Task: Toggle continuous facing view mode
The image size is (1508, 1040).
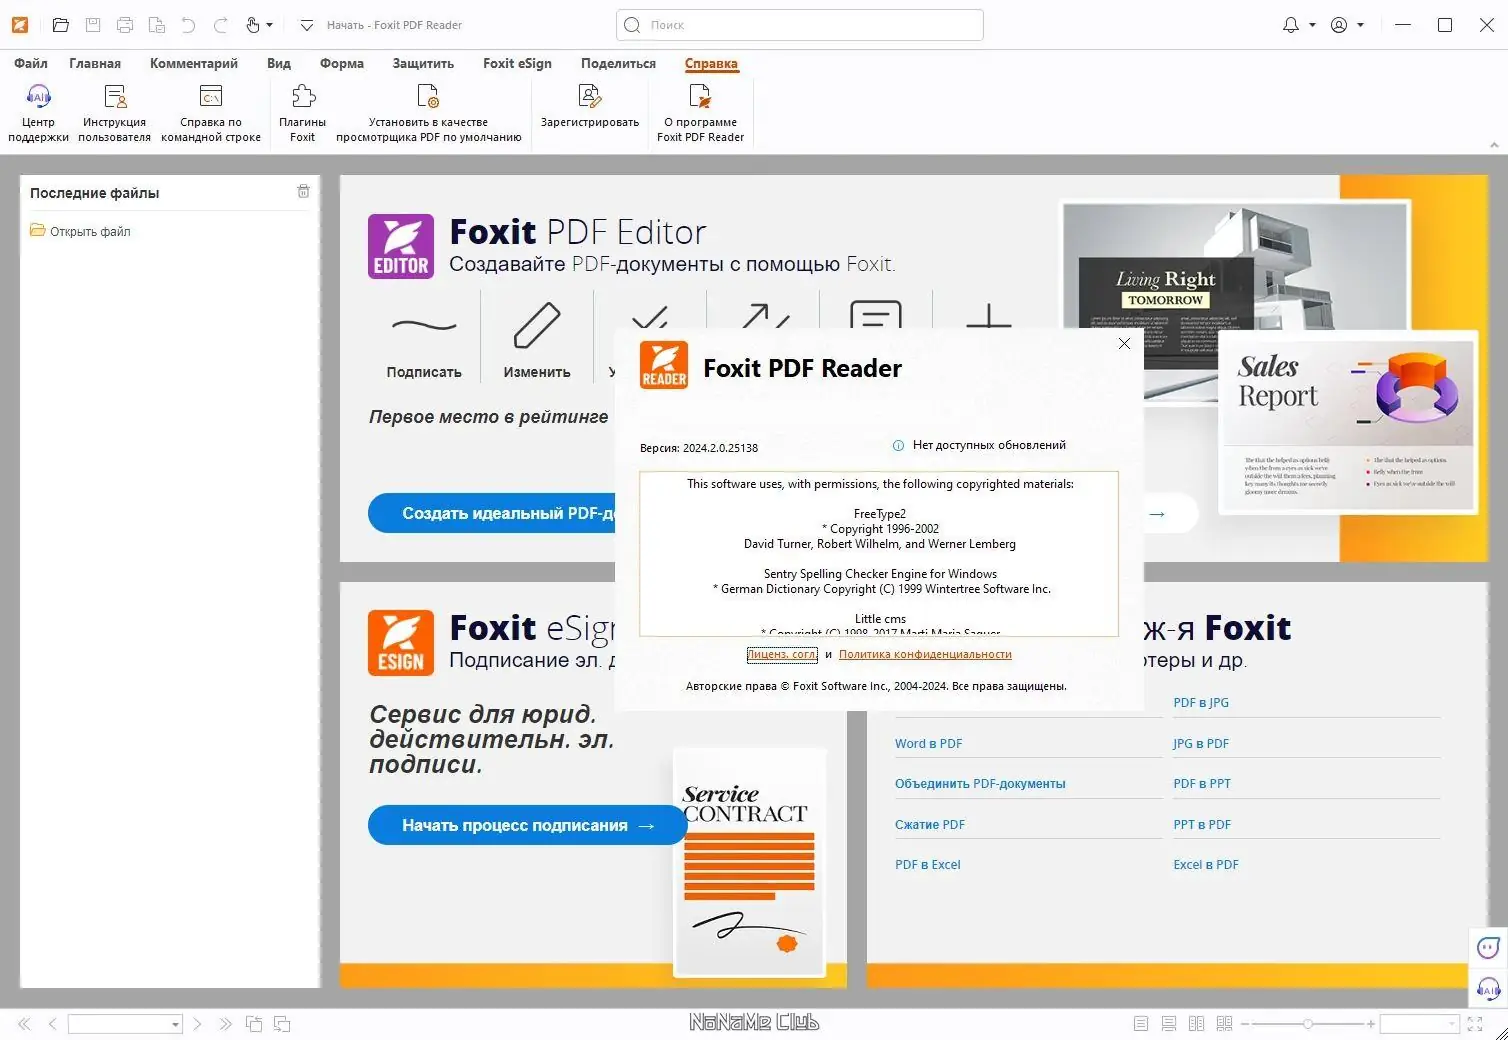Action: tap(1224, 1024)
